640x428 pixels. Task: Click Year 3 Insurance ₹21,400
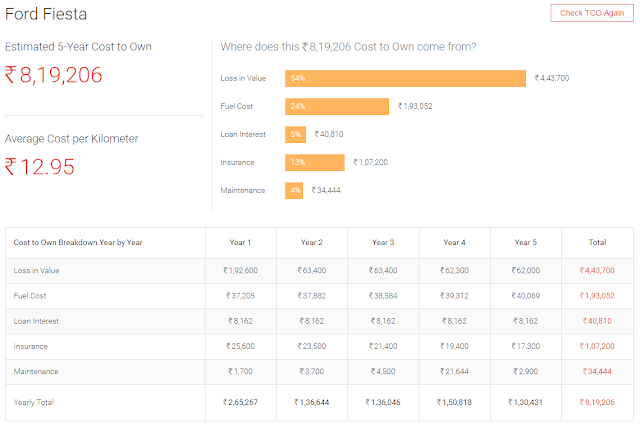(383, 346)
